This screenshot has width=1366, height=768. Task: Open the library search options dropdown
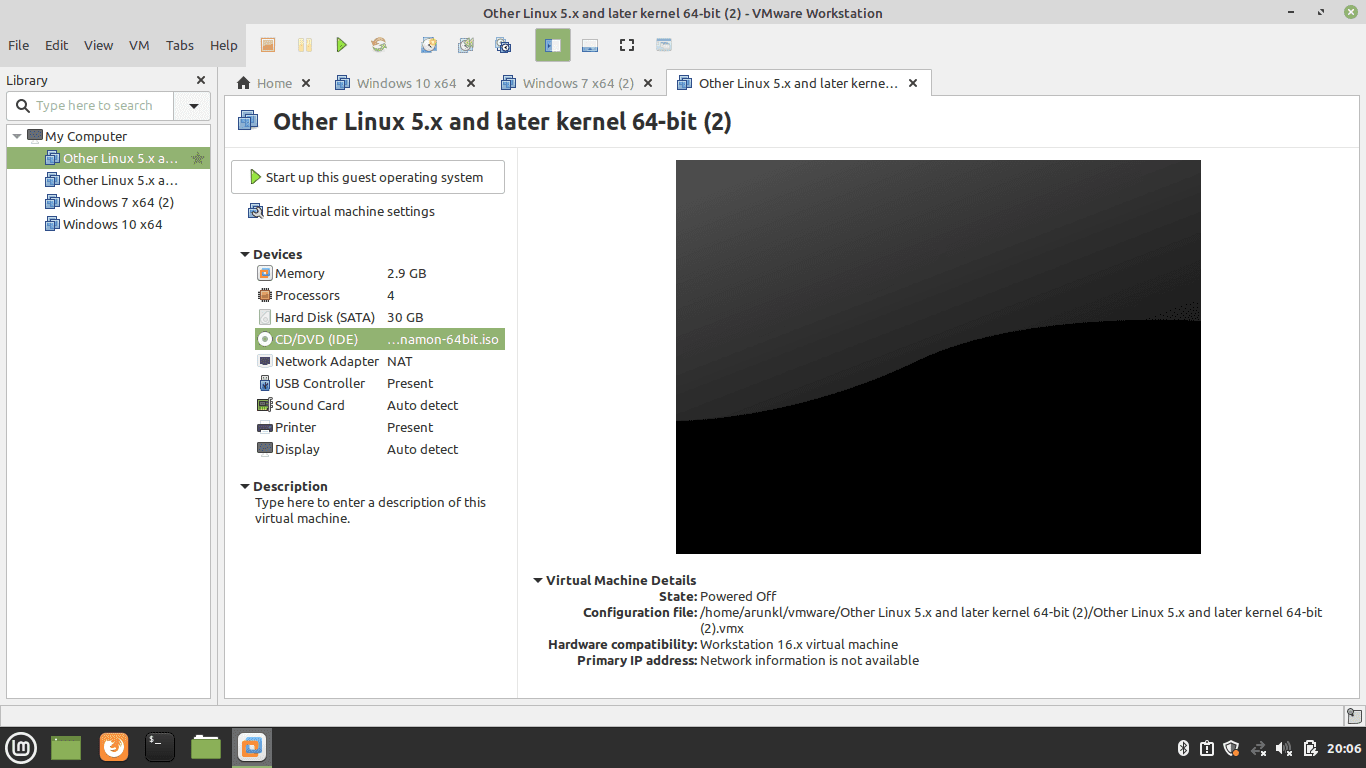(193, 105)
